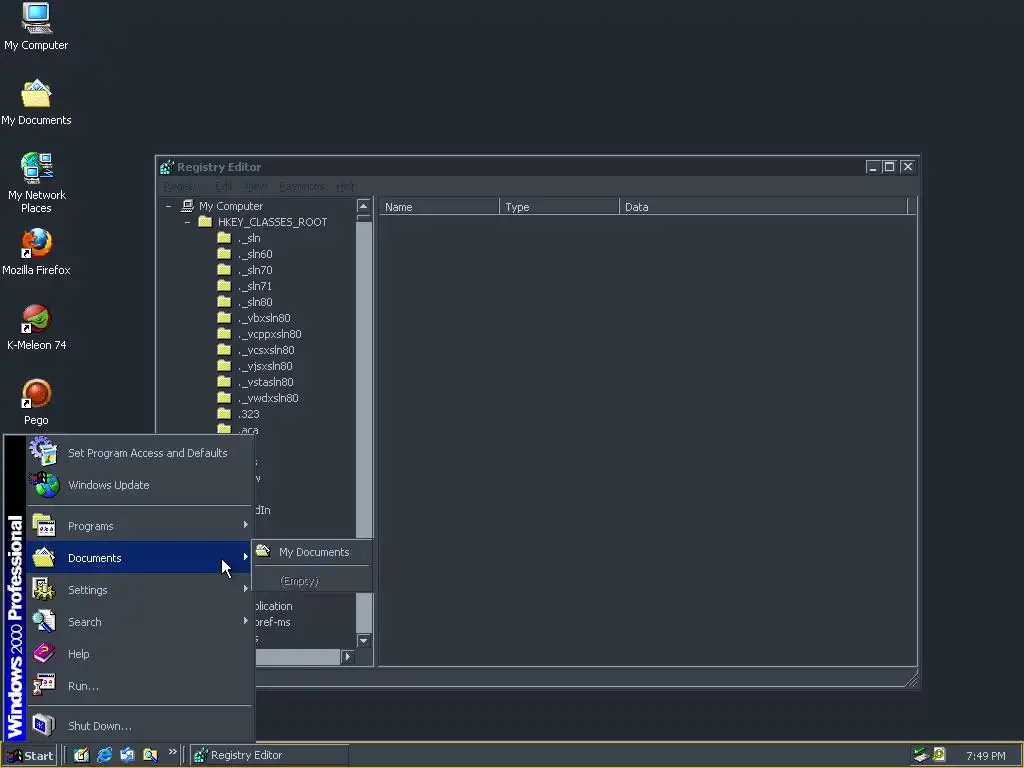Maximize the Registry Editor window
Image resolution: width=1024 pixels, height=768 pixels.
889,167
